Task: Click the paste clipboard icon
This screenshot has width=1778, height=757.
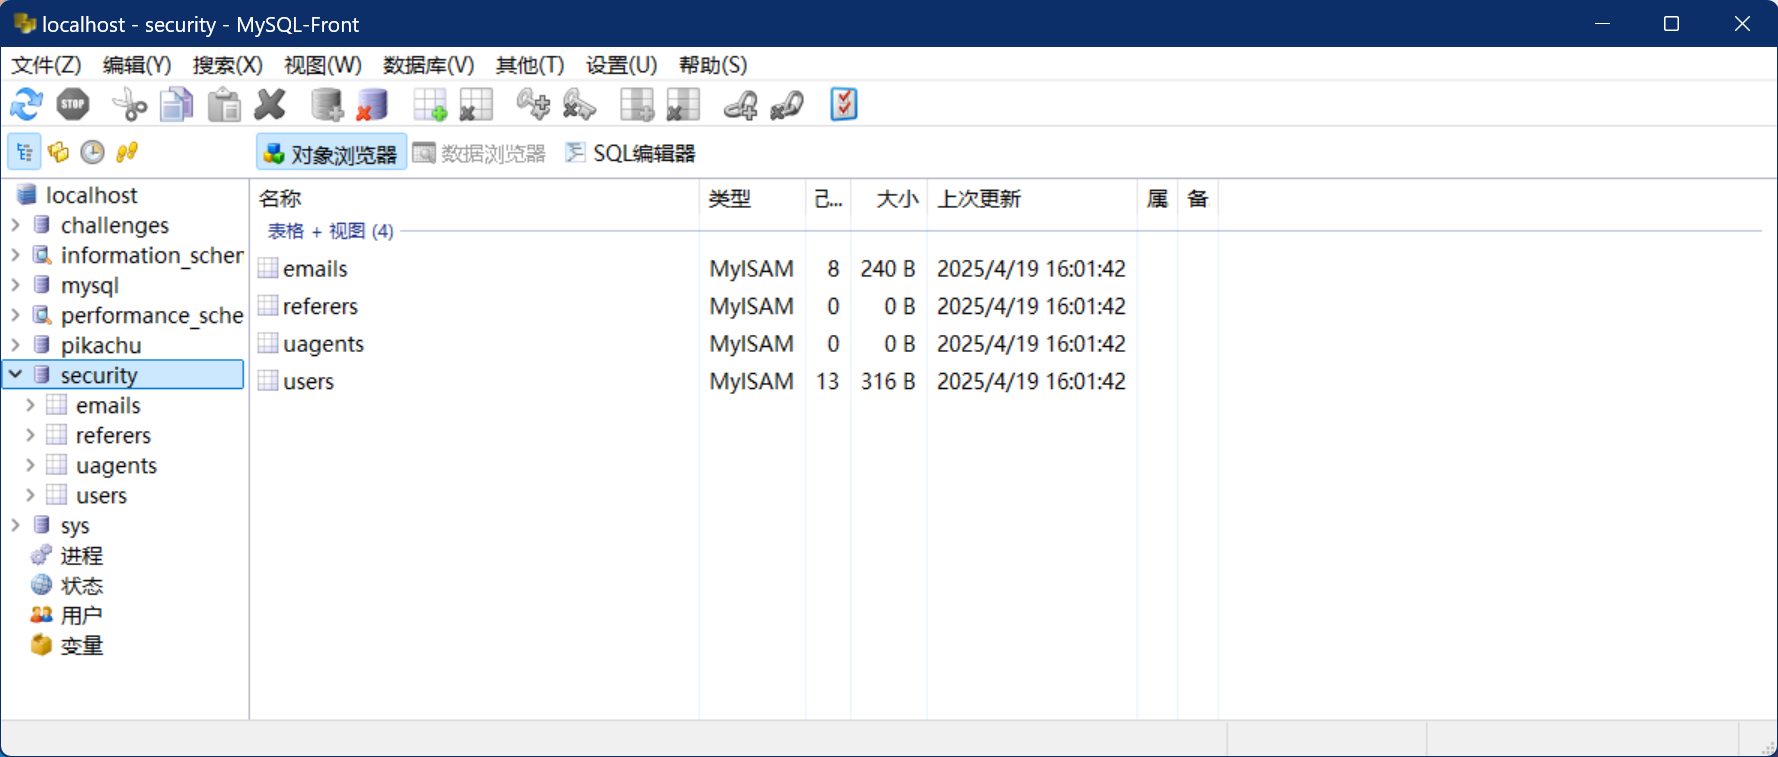Action: 224,104
